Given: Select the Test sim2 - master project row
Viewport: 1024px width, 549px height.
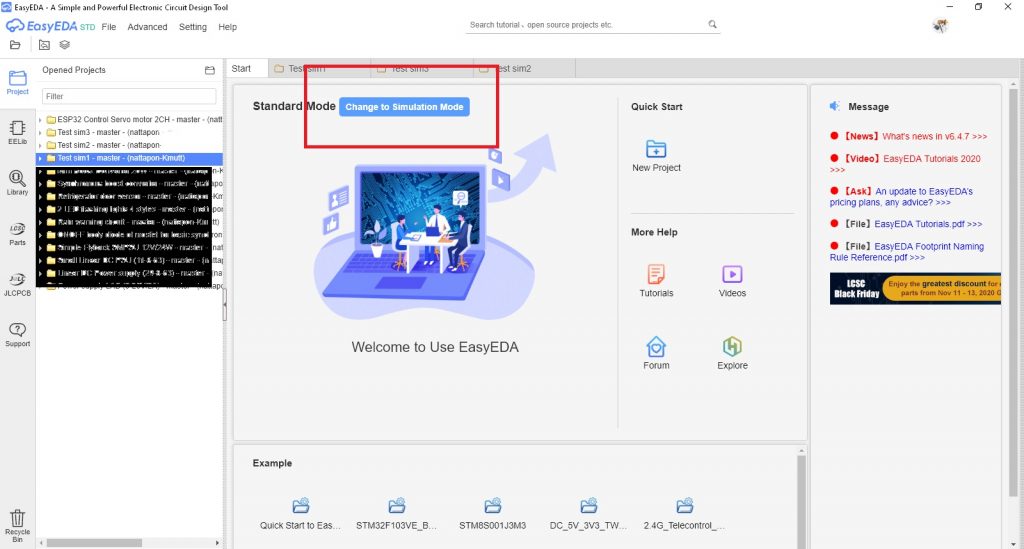Looking at the screenshot, I should click(x=129, y=146).
